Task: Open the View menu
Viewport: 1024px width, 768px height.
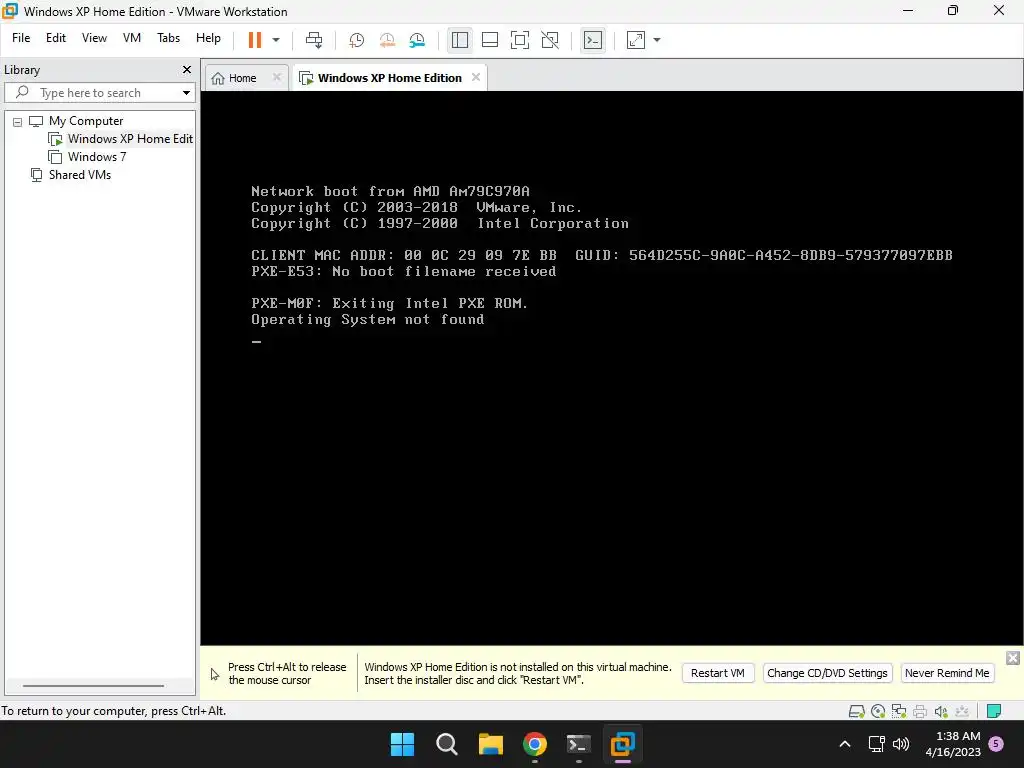Action: [94, 38]
